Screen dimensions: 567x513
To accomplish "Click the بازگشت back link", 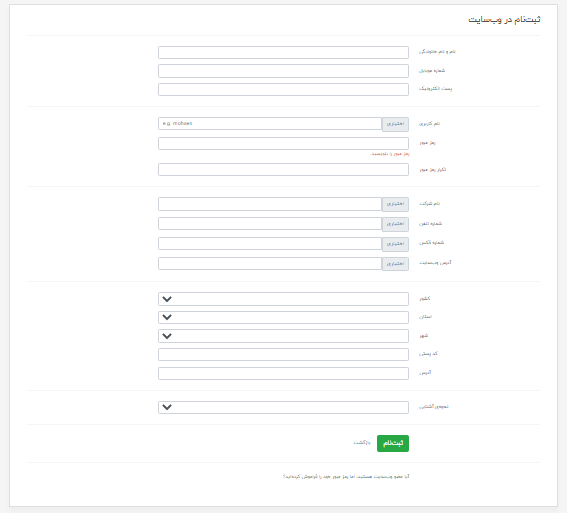I will pyautogui.click(x=362, y=443).
